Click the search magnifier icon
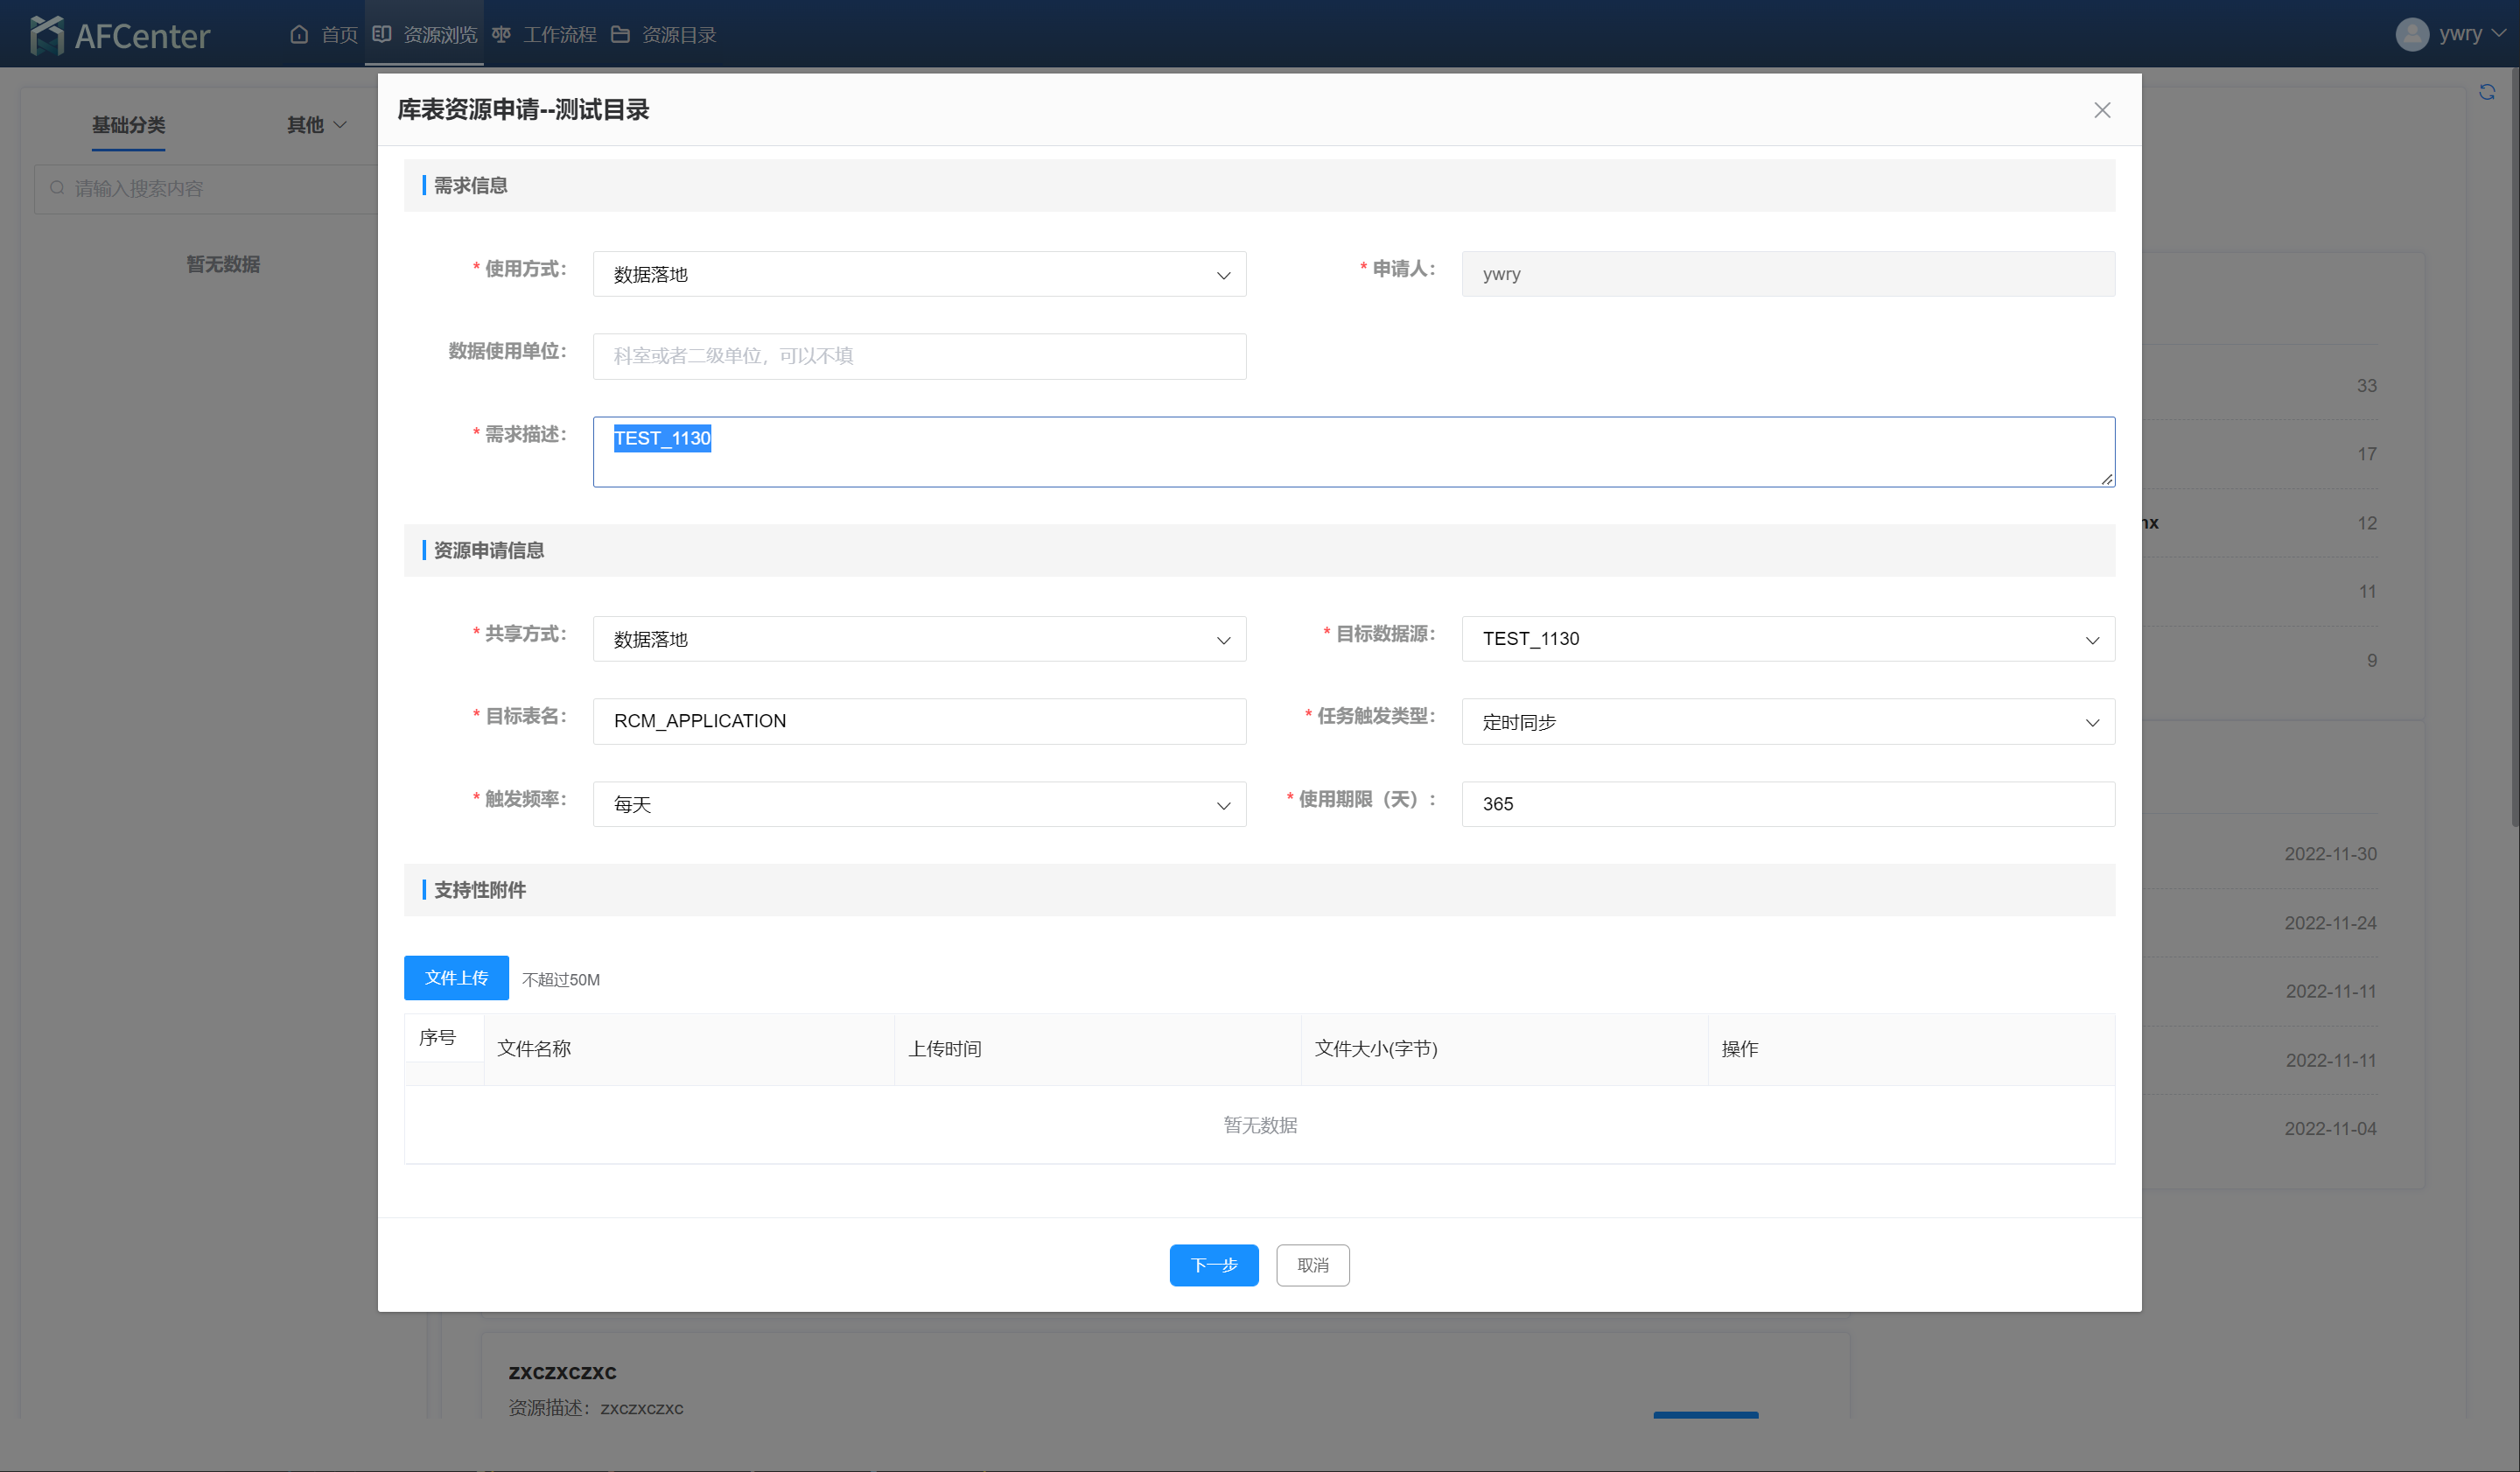Screen dimensions: 2520x1472 57,188
